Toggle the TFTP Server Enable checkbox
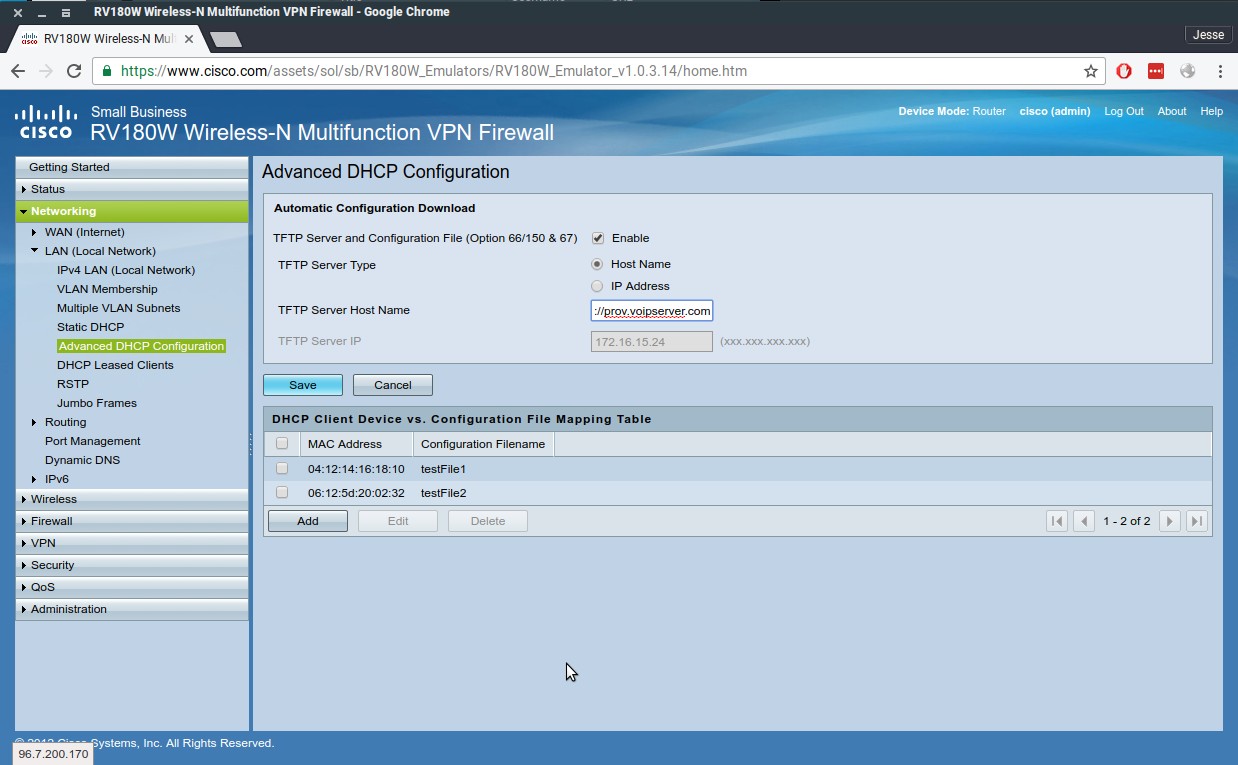 (598, 238)
